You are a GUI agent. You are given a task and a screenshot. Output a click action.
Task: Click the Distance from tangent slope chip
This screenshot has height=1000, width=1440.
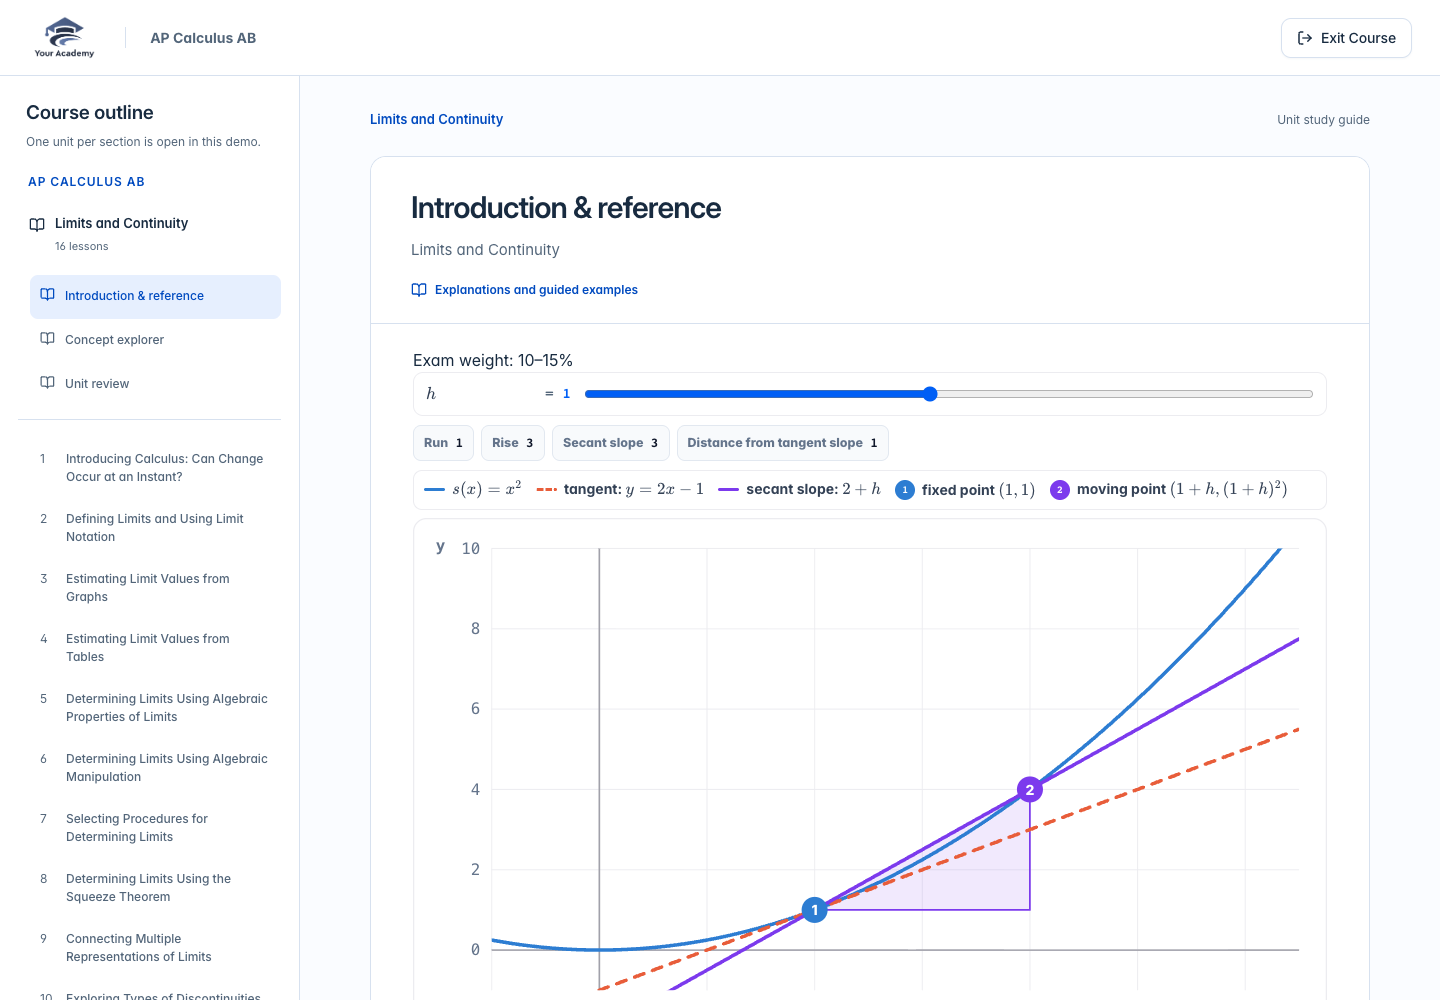click(x=782, y=443)
